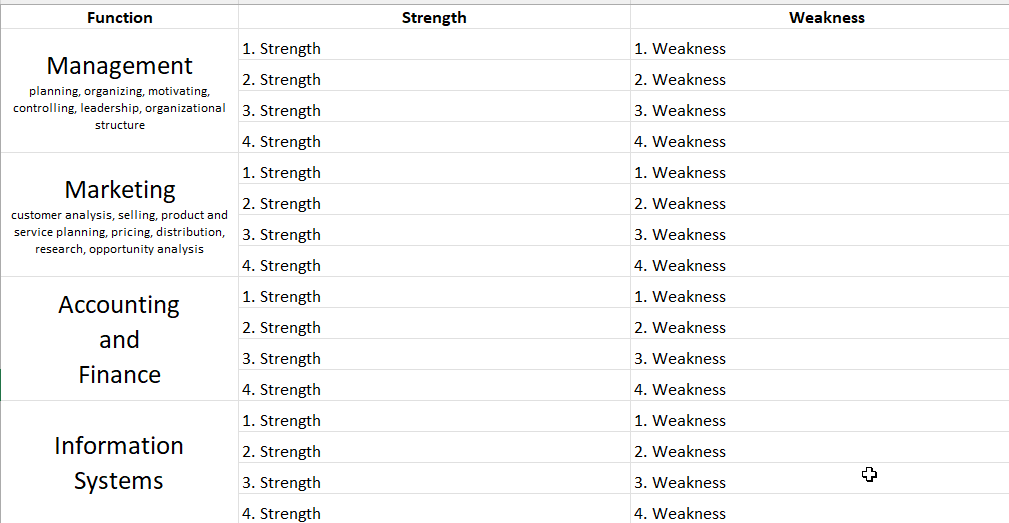
Task: Select Accounting and Finance's "4. Strength" cell
Action: 434,389
